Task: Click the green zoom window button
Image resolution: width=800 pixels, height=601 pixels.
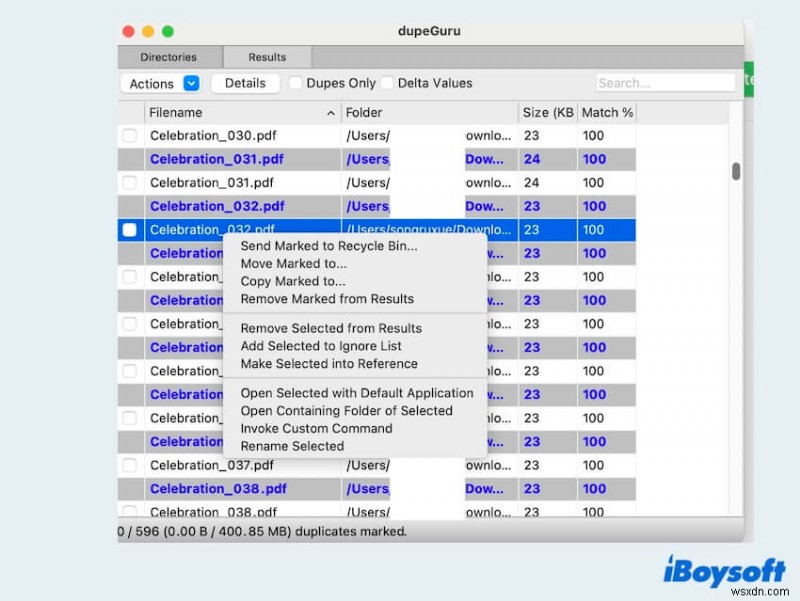Action: [x=167, y=32]
